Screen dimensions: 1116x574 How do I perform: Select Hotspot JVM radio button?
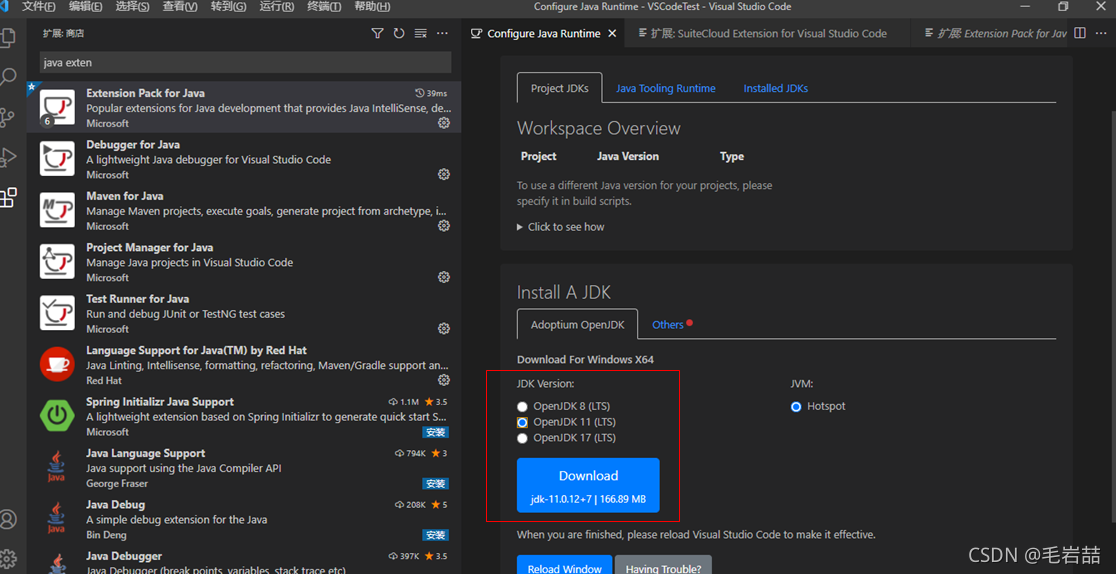coord(796,407)
